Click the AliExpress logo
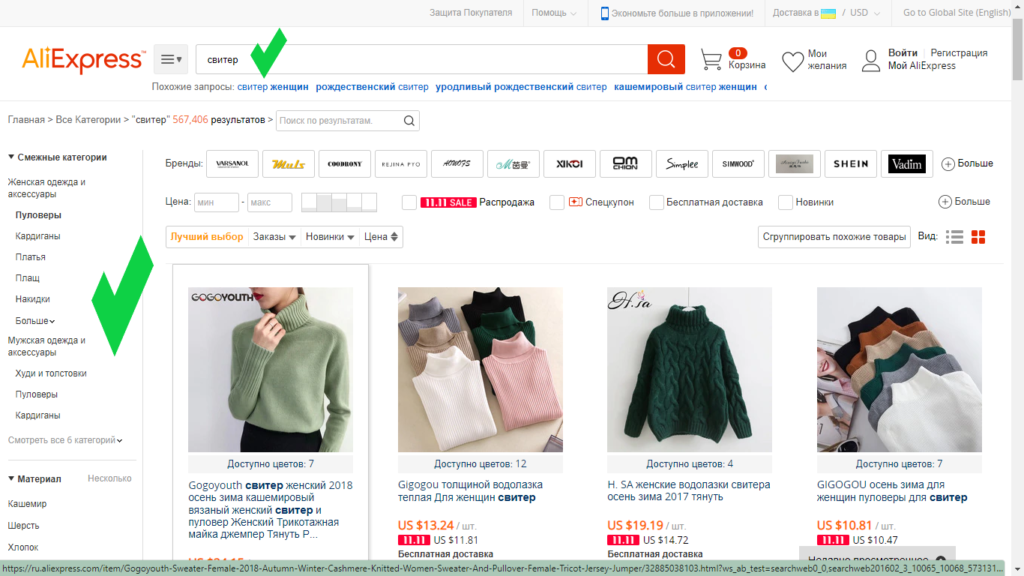 tap(82, 60)
